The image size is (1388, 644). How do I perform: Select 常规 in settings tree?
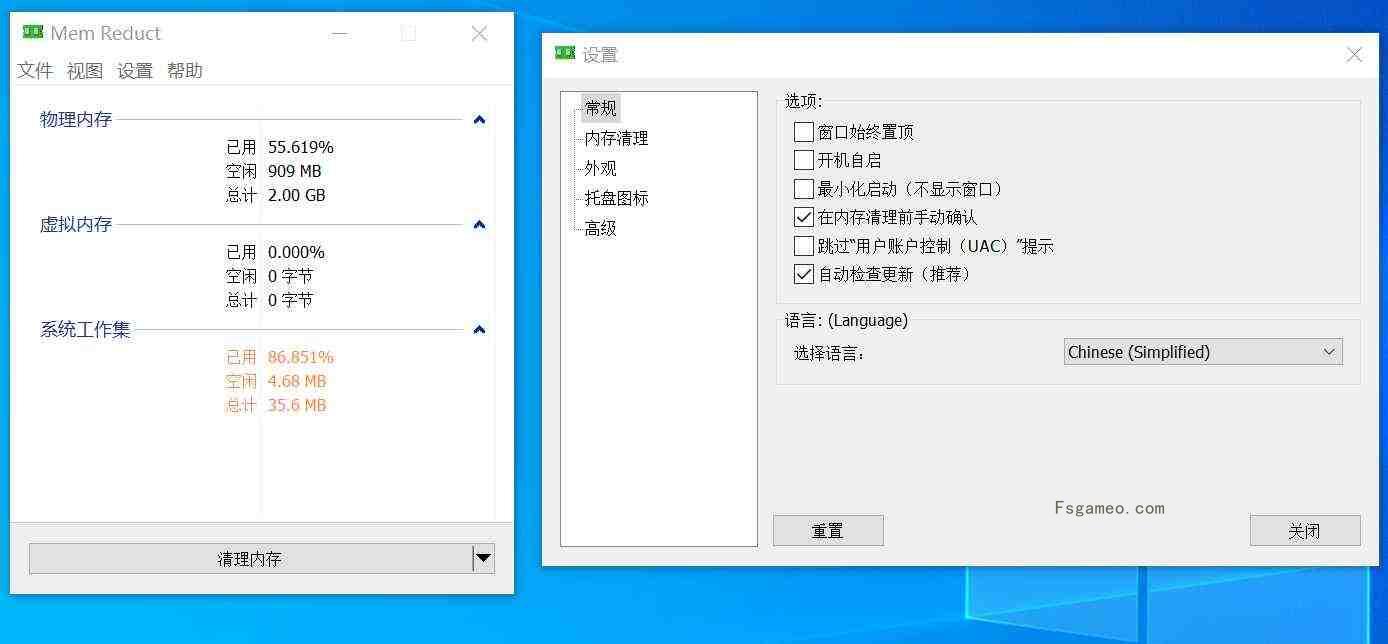tap(601, 108)
